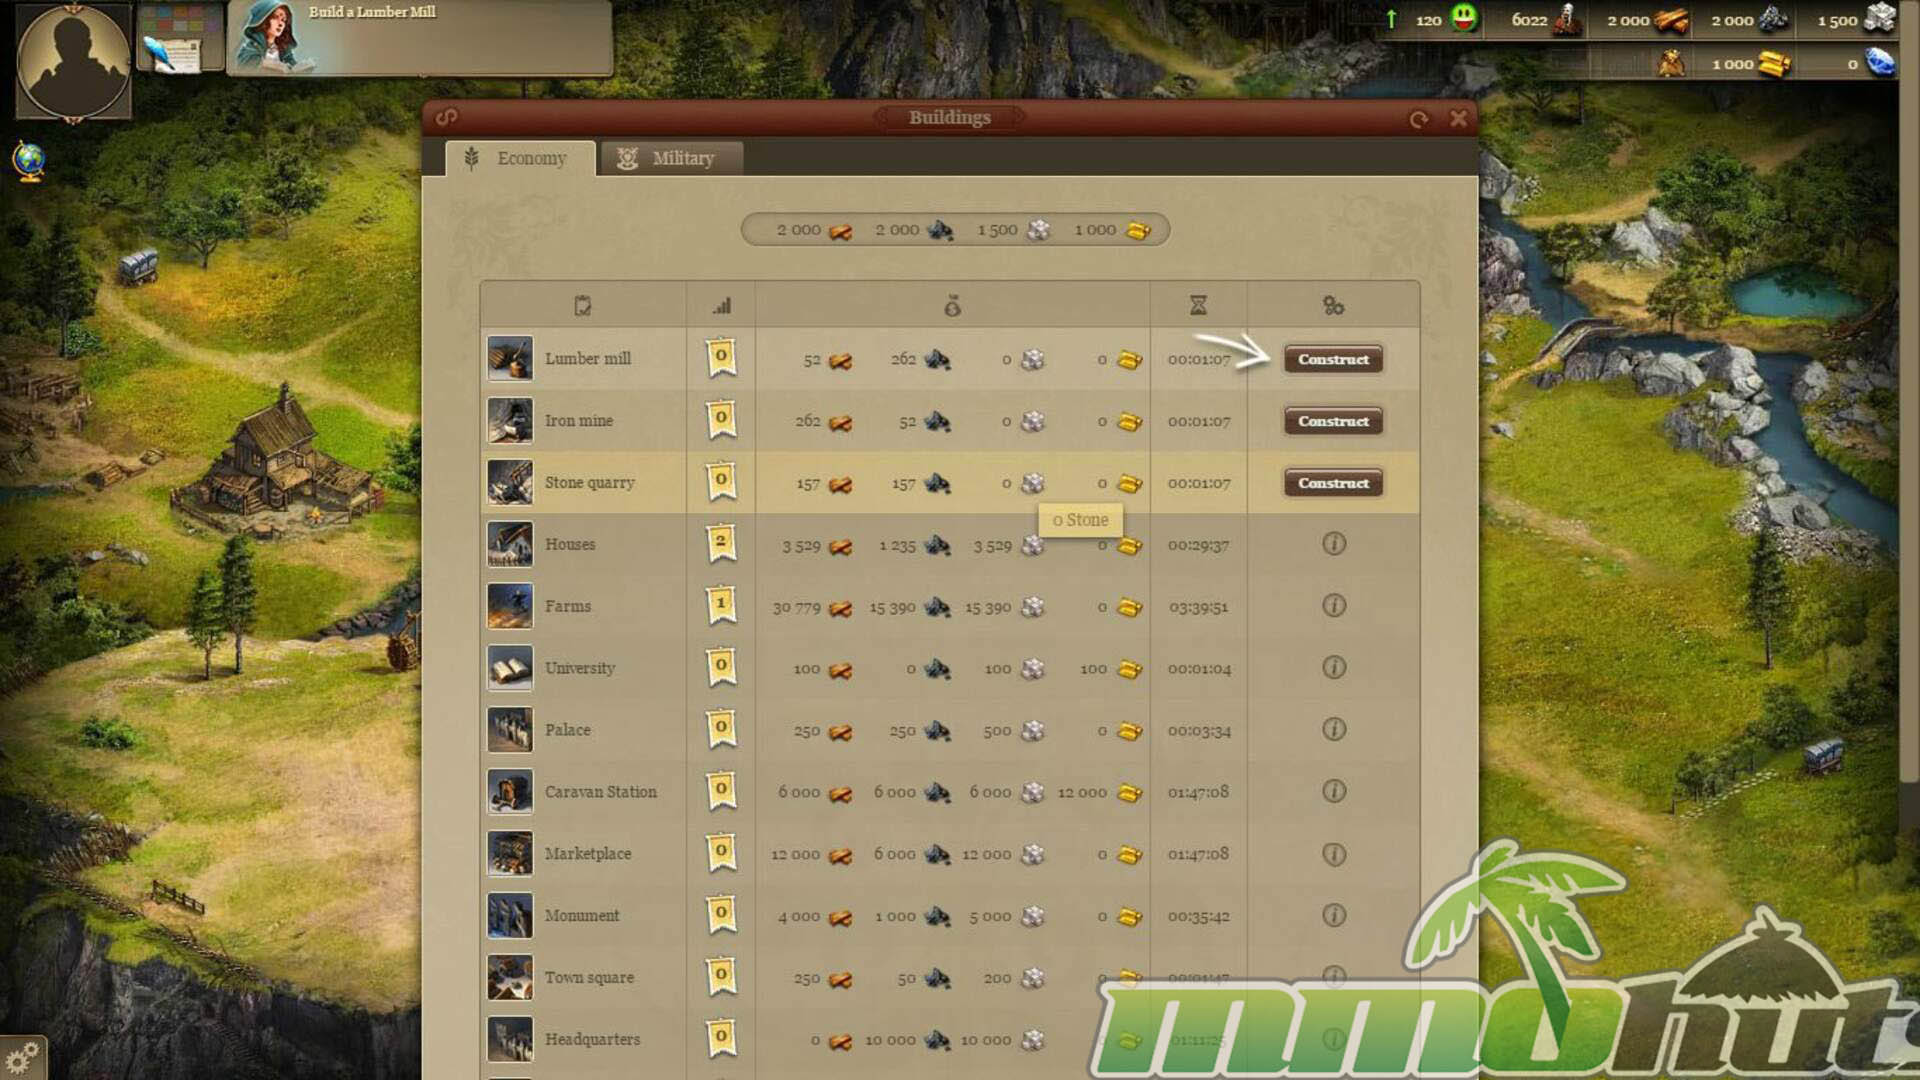The image size is (1920, 1080).
Task: Click the world globe map icon
Action: click(29, 160)
